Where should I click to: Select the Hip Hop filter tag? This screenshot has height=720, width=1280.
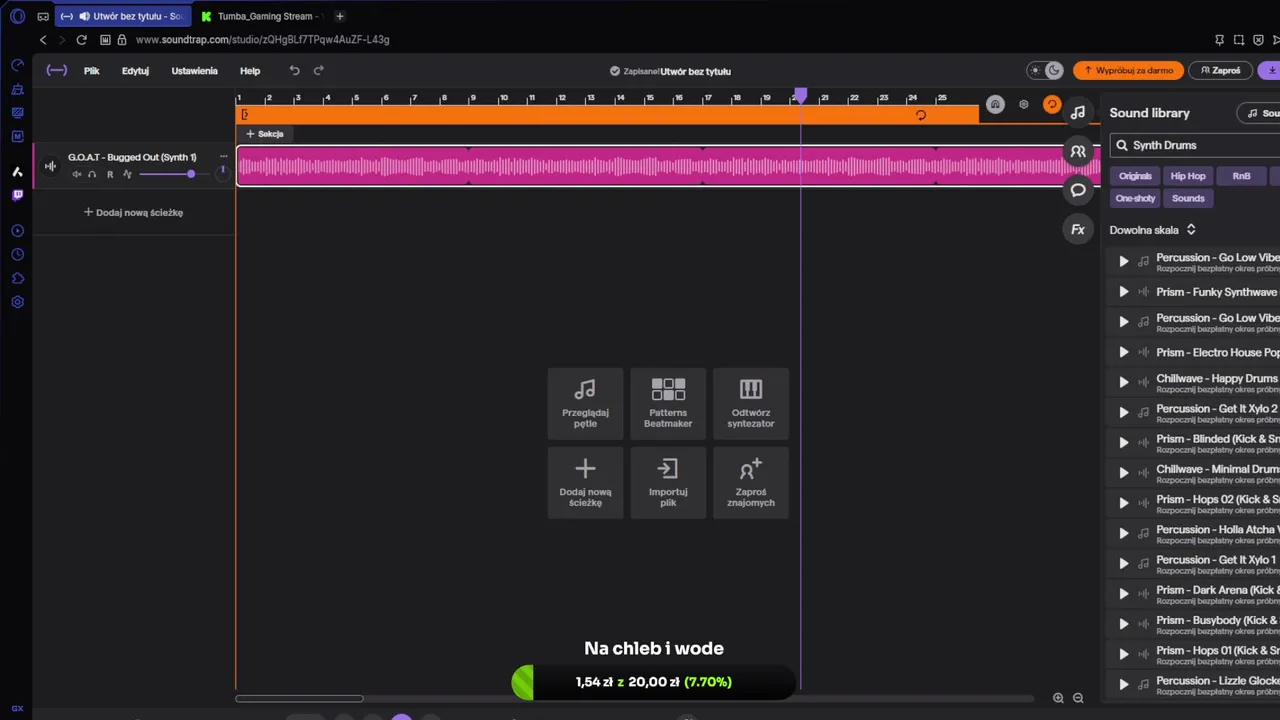tap(1188, 176)
